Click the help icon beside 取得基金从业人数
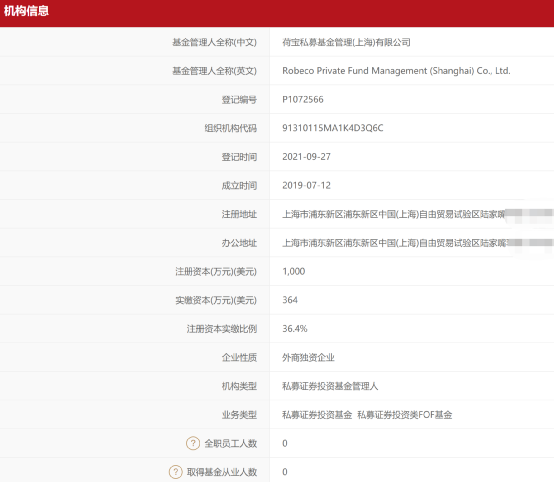This screenshot has width=554, height=482. (x=176, y=472)
